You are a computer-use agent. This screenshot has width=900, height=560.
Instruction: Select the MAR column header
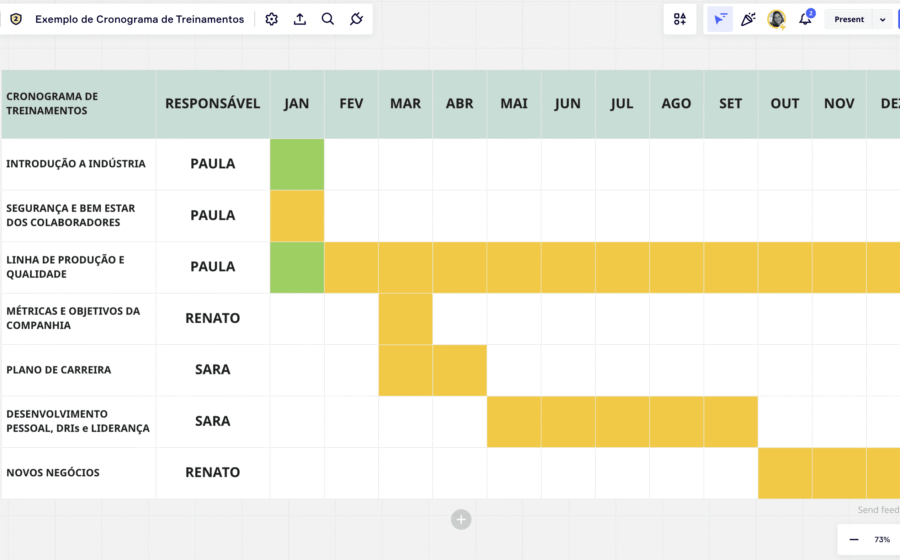click(405, 104)
